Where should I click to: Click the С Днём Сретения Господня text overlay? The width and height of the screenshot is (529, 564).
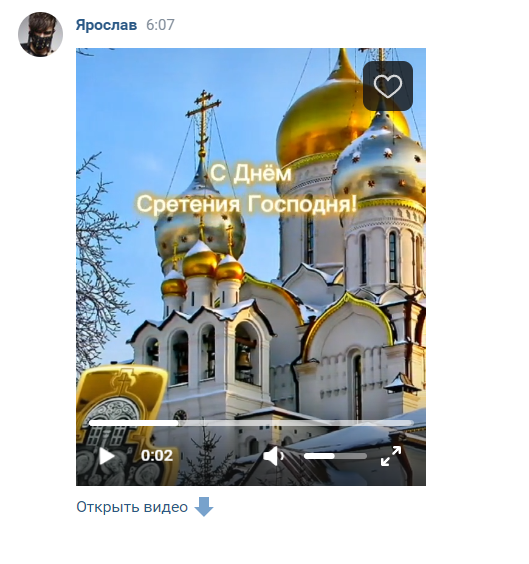[x=247, y=188]
